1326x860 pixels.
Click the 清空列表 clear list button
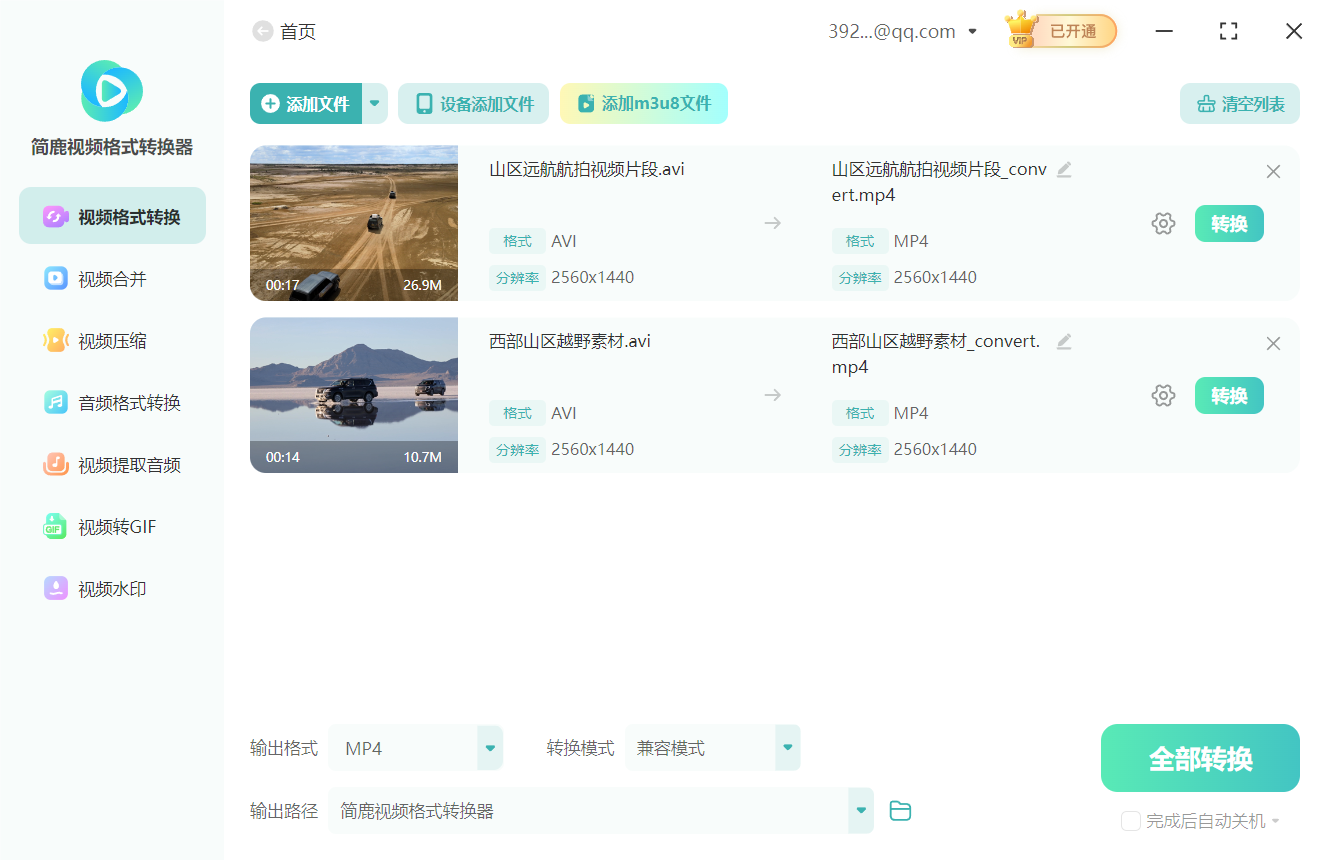tap(1239, 103)
